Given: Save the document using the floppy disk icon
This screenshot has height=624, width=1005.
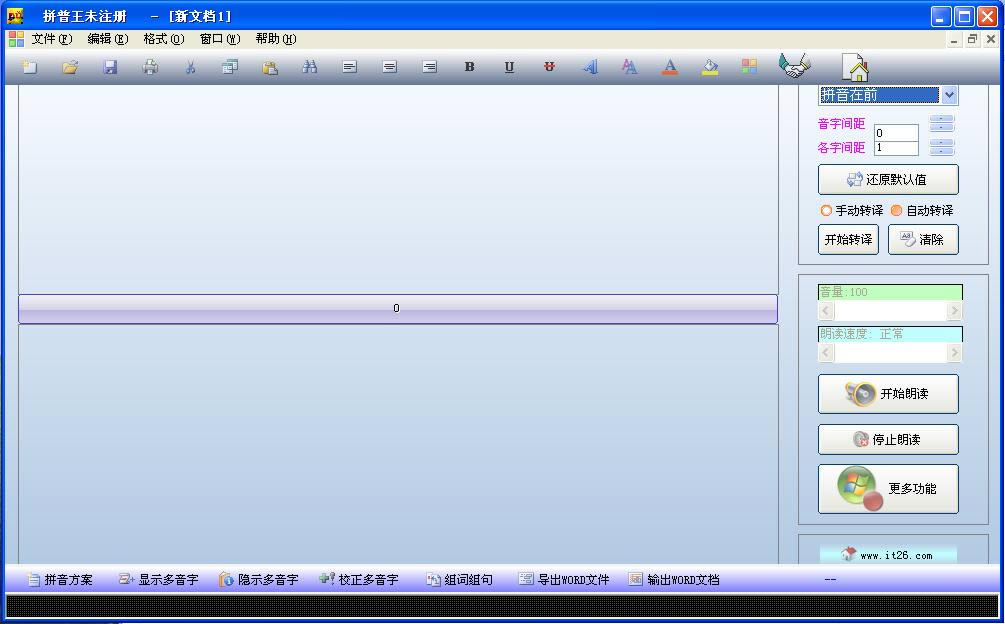Looking at the screenshot, I should click(110, 67).
